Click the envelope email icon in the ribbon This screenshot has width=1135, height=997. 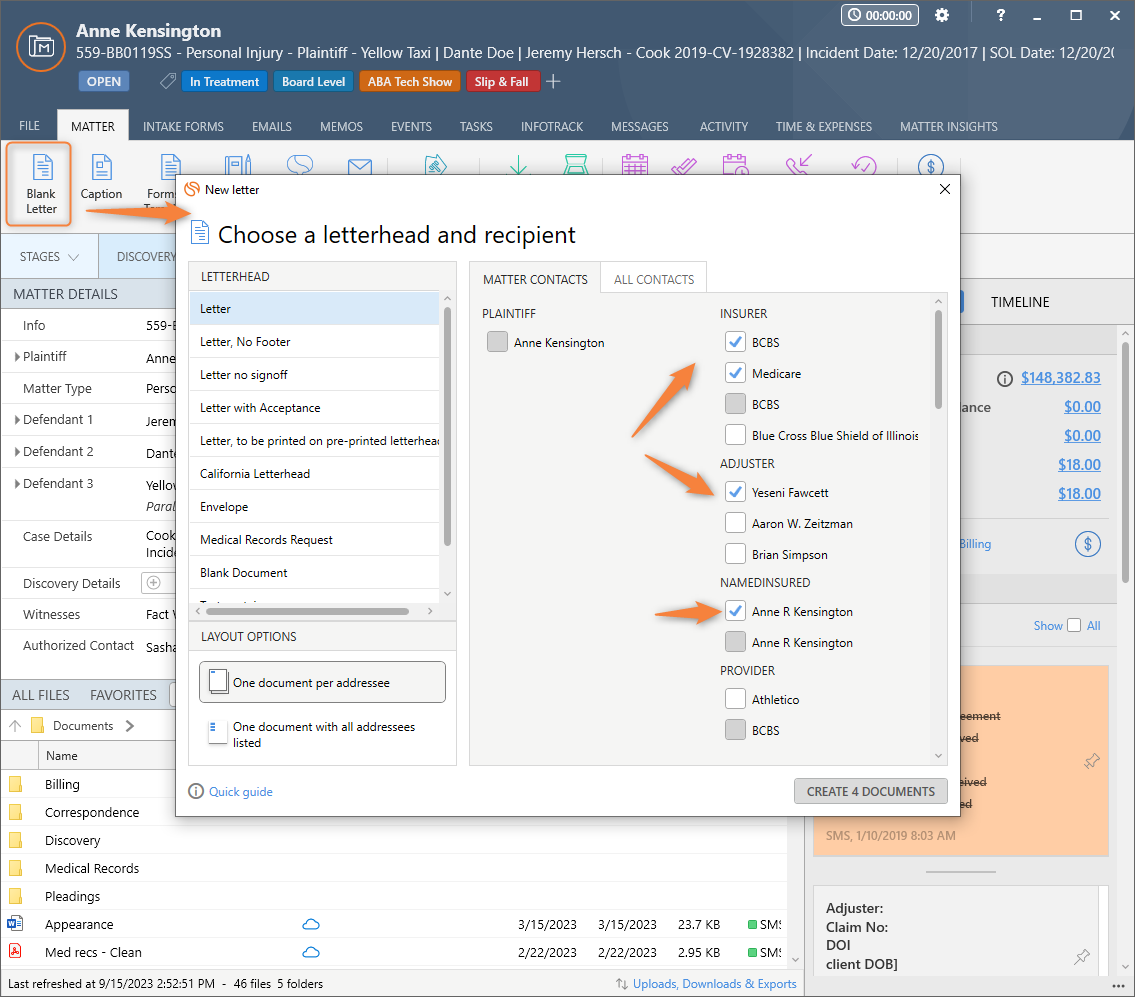tap(360, 167)
